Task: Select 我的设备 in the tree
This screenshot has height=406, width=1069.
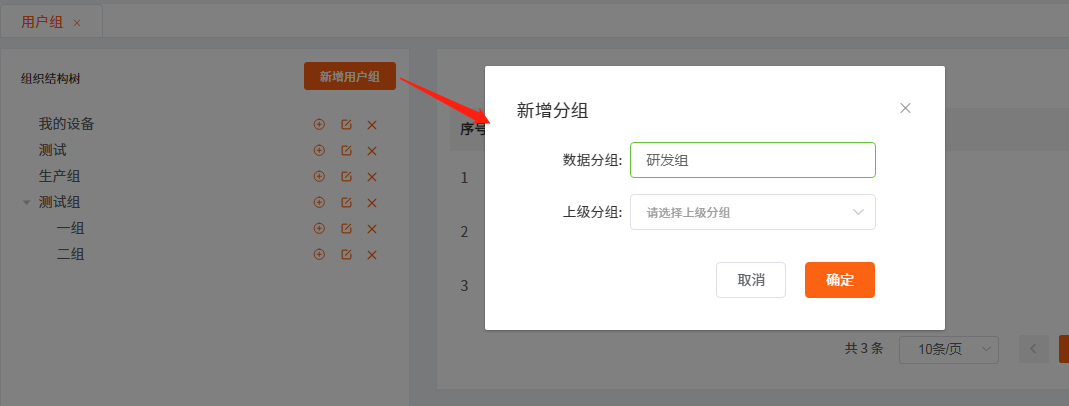Action: coord(66,125)
